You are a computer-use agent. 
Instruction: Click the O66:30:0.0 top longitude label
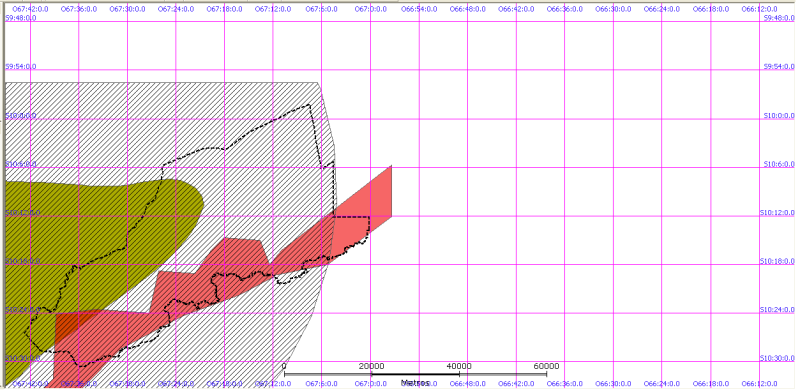pos(613,9)
